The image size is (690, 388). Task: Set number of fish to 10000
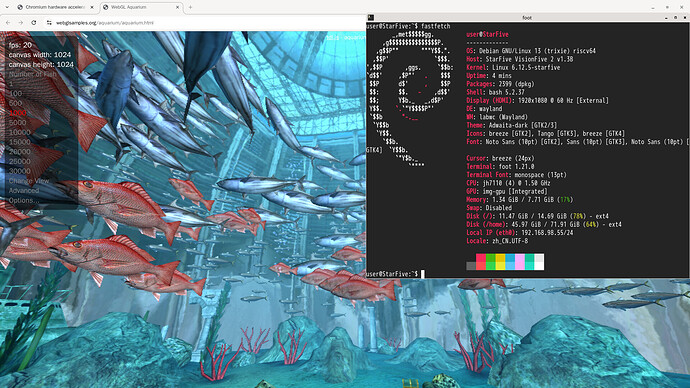(x=20, y=132)
